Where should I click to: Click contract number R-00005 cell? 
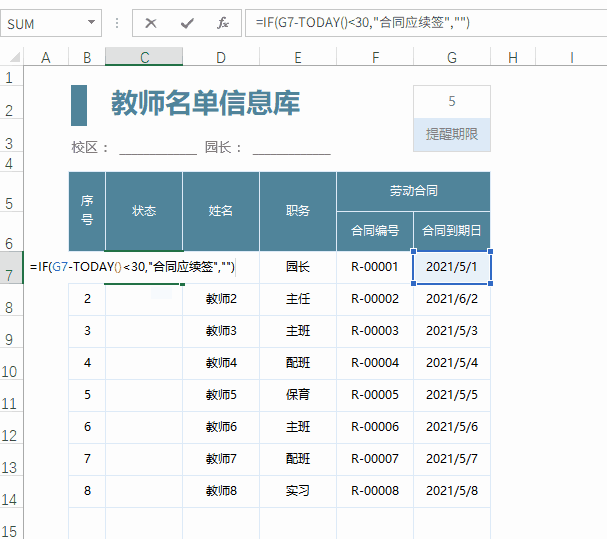pos(375,395)
